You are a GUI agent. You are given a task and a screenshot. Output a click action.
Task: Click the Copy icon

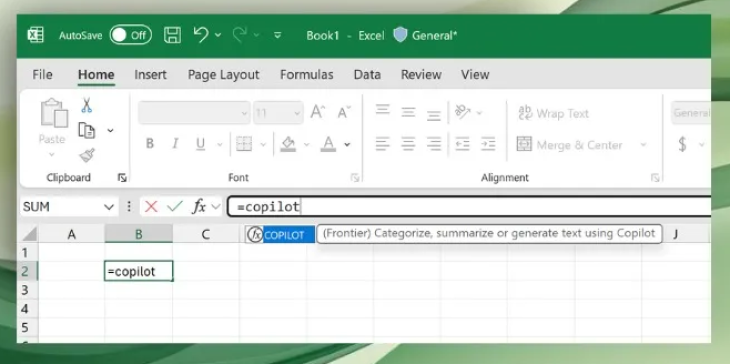click(x=87, y=130)
